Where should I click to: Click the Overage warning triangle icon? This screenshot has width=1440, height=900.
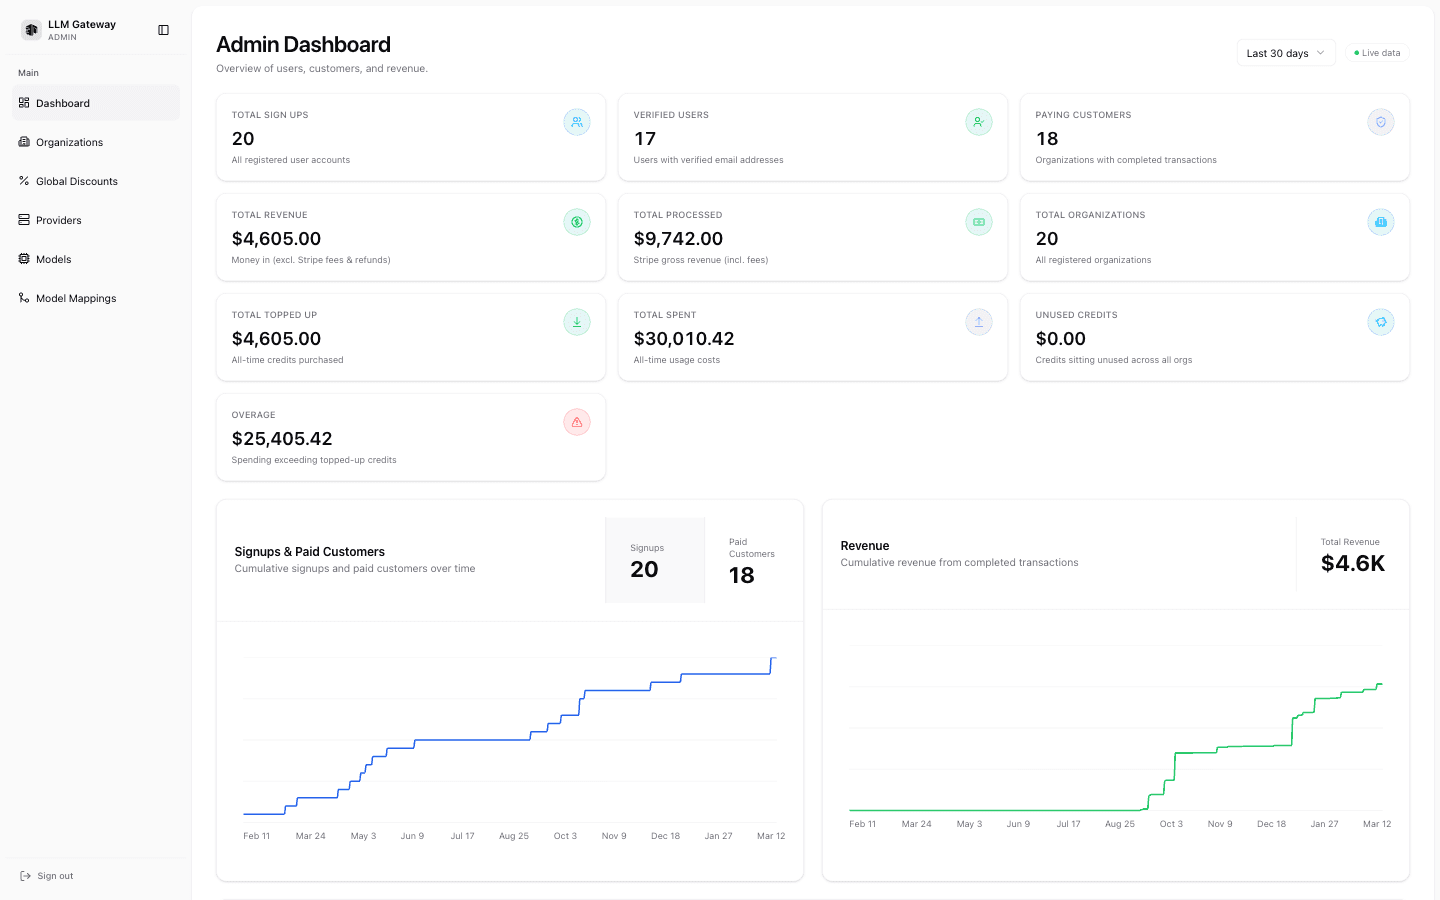tap(577, 422)
